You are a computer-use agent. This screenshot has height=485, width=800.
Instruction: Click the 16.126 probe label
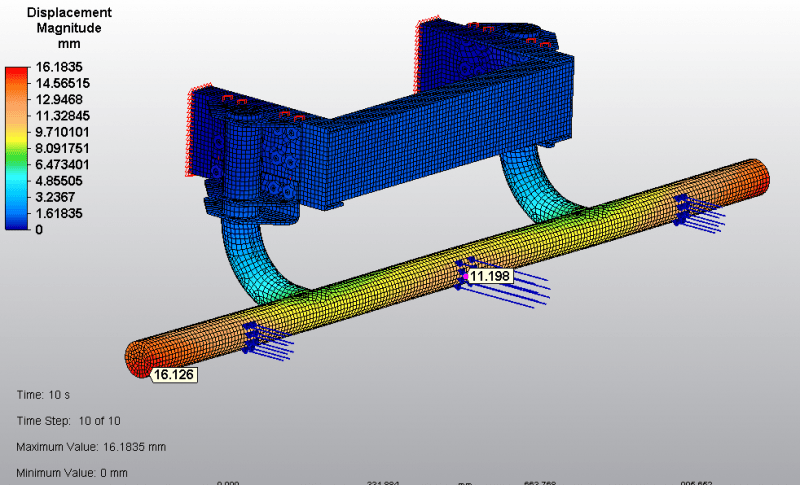pos(173,375)
